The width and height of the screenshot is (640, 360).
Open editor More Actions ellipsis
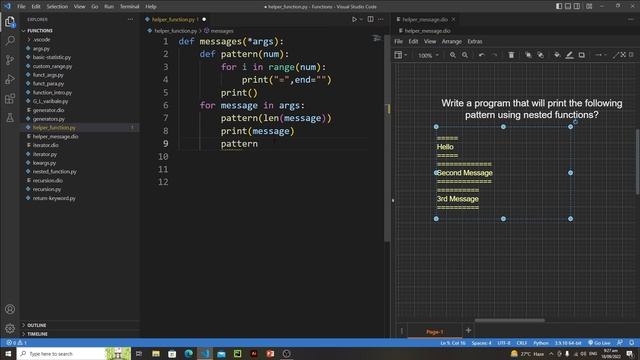[x=380, y=19]
